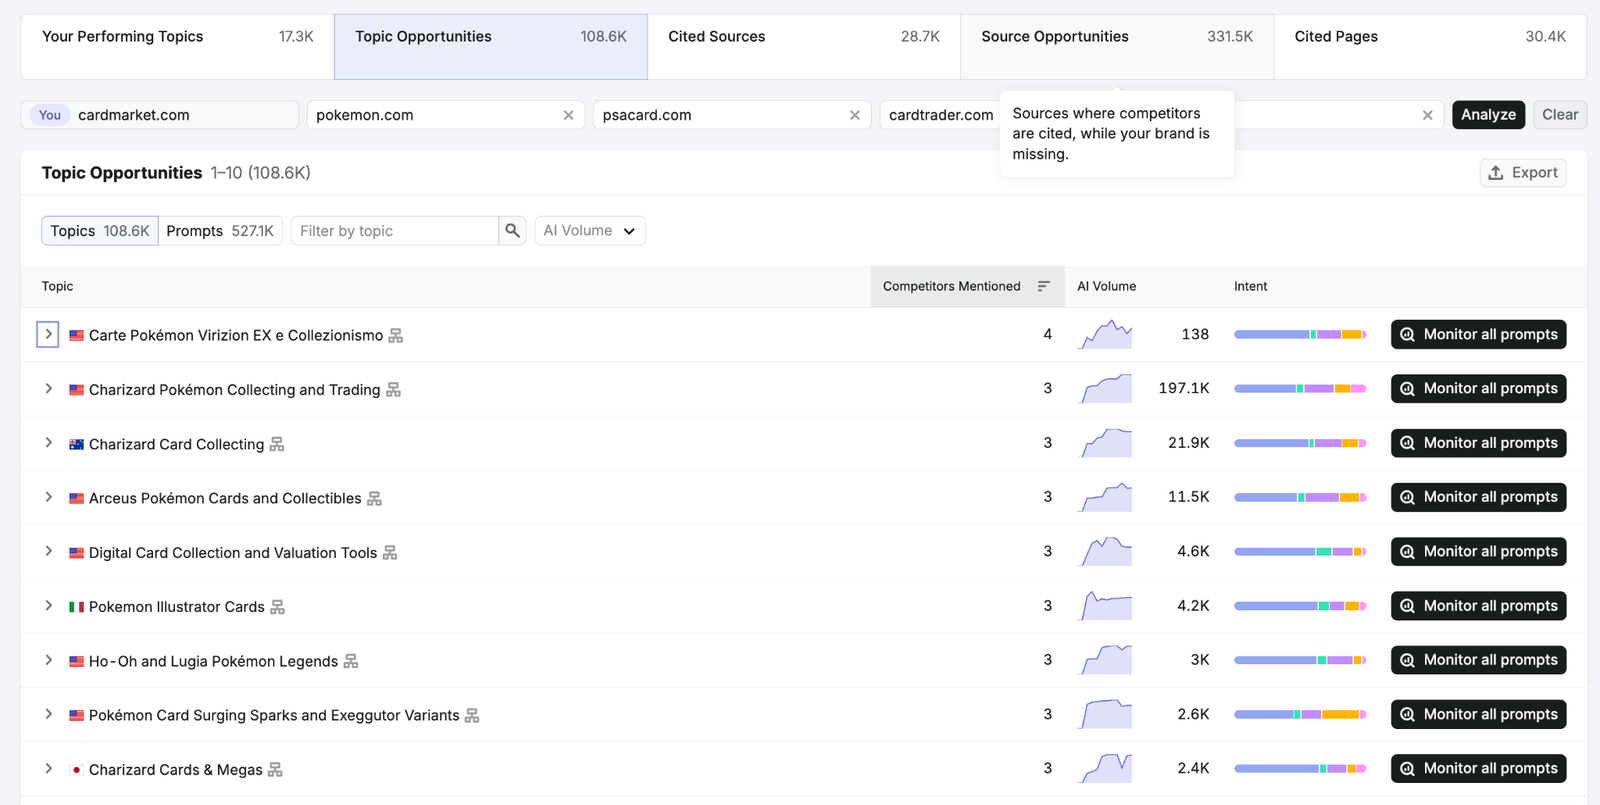Click hierarchy icon next to Charizard Card Collecting

pyautogui.click(x=277, y=444)
